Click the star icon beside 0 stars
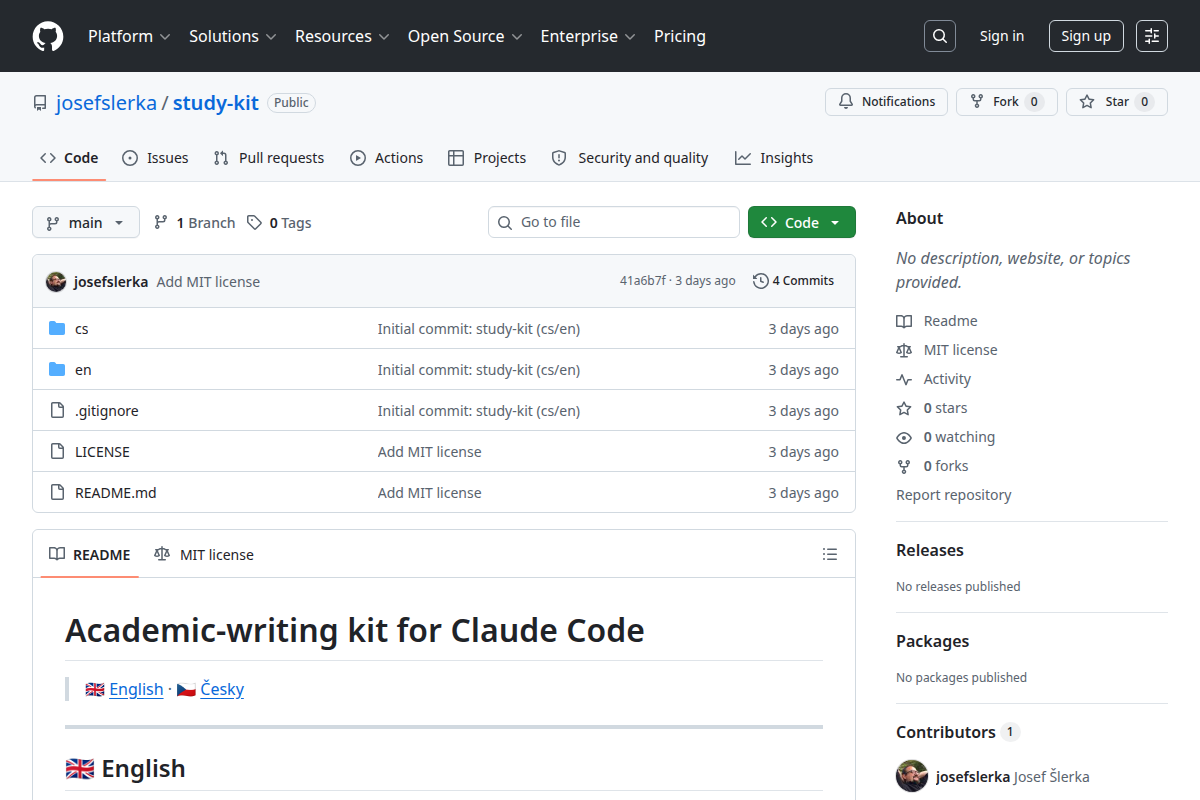The height and width of the screenshot is (800, 1200). click(x=904, y=408)
